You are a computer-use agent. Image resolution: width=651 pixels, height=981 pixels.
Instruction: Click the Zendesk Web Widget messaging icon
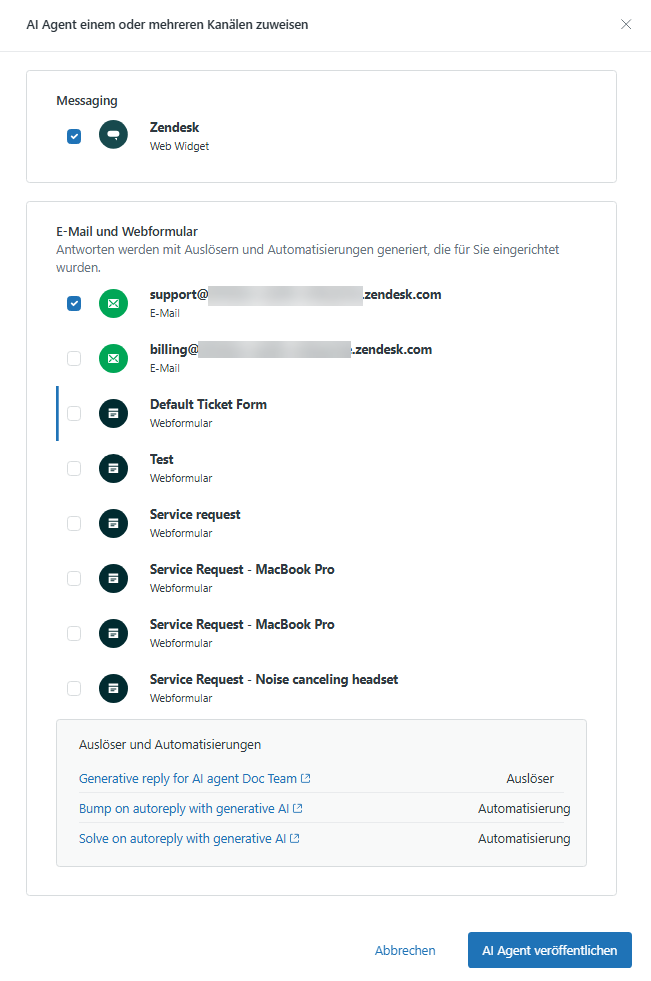(x=113, y=135)
